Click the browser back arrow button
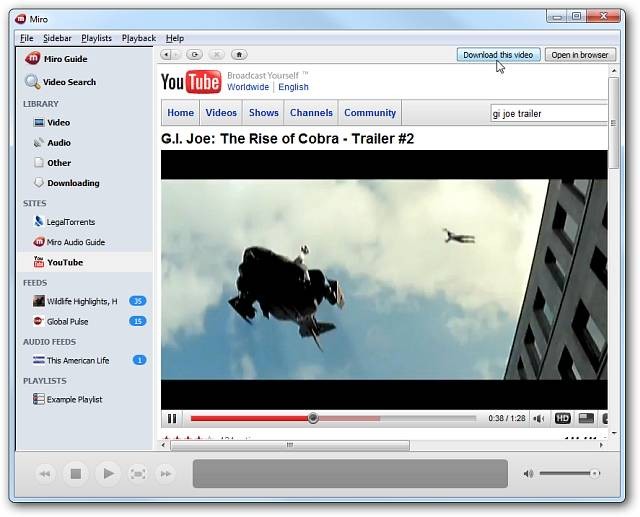This screenshot has width=640, height=517. point(166,54)
